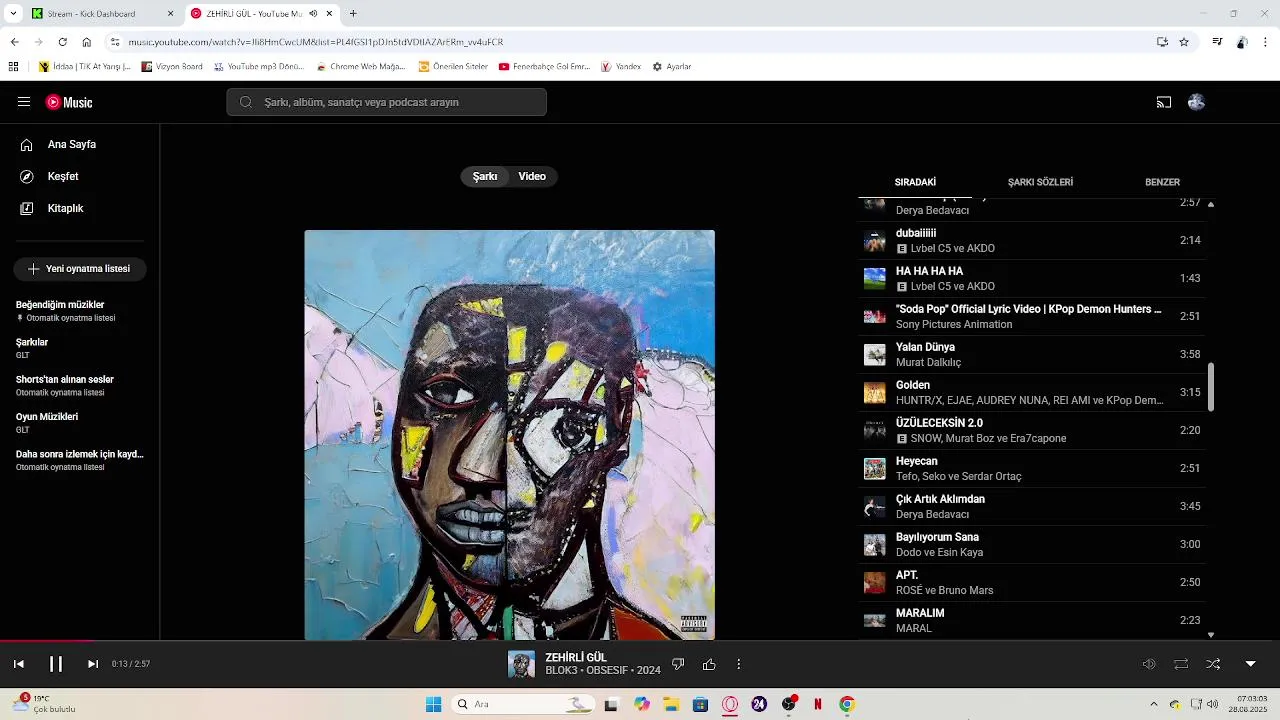1280x720 pixels.
Task: Open the BENZER tab
Action: [x=1162, y=182]
